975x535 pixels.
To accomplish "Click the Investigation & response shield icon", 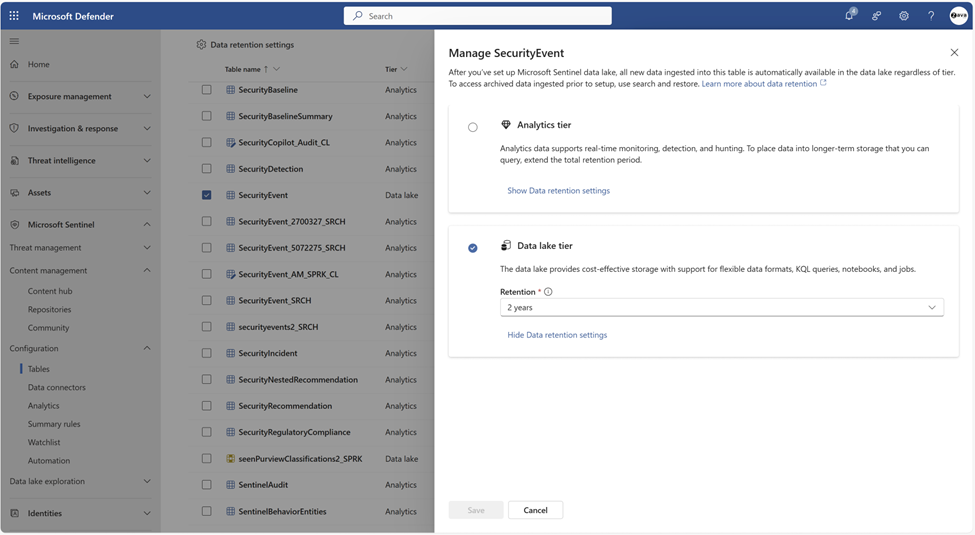I will [x=14, y=128].
